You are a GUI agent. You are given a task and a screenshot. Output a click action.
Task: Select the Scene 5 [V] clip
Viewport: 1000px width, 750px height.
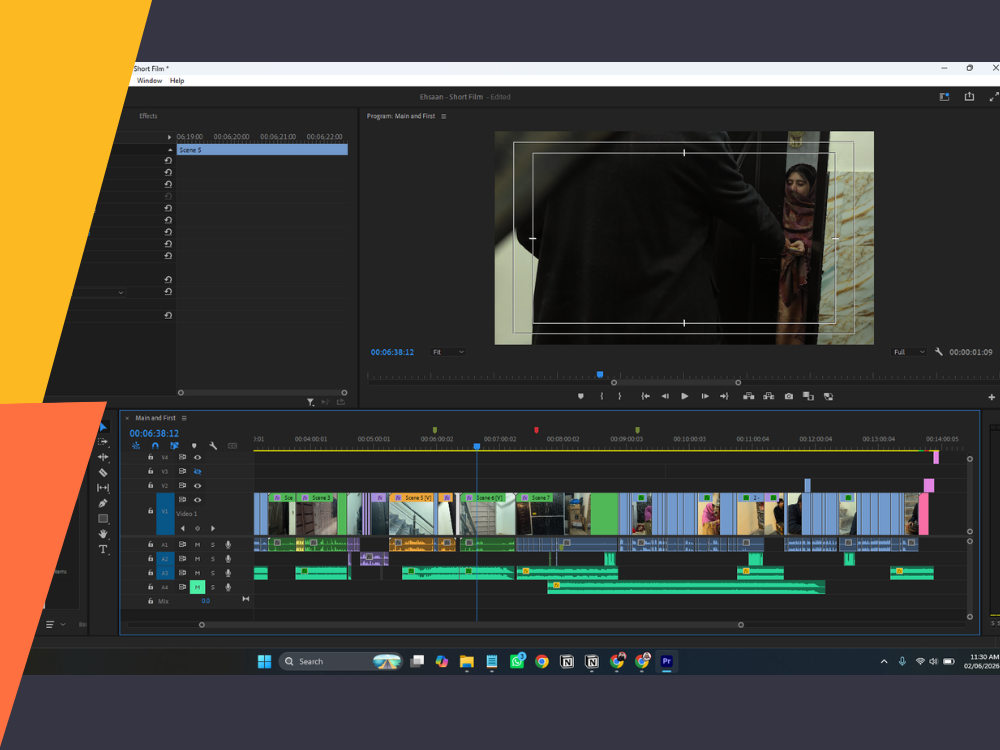click(x=412, y=514)
